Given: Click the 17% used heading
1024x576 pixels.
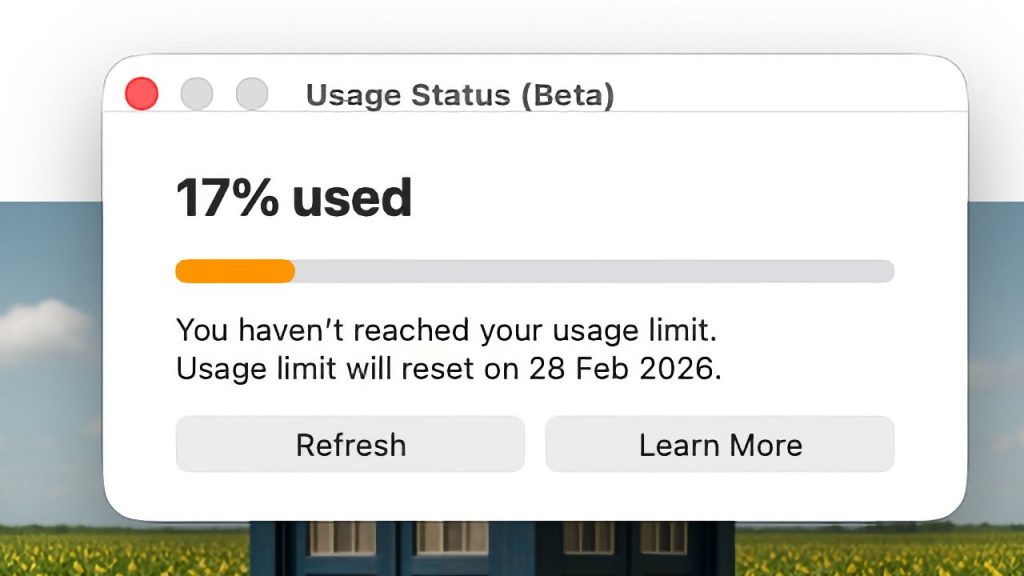Looking at the screenshot, I should 293,196.
